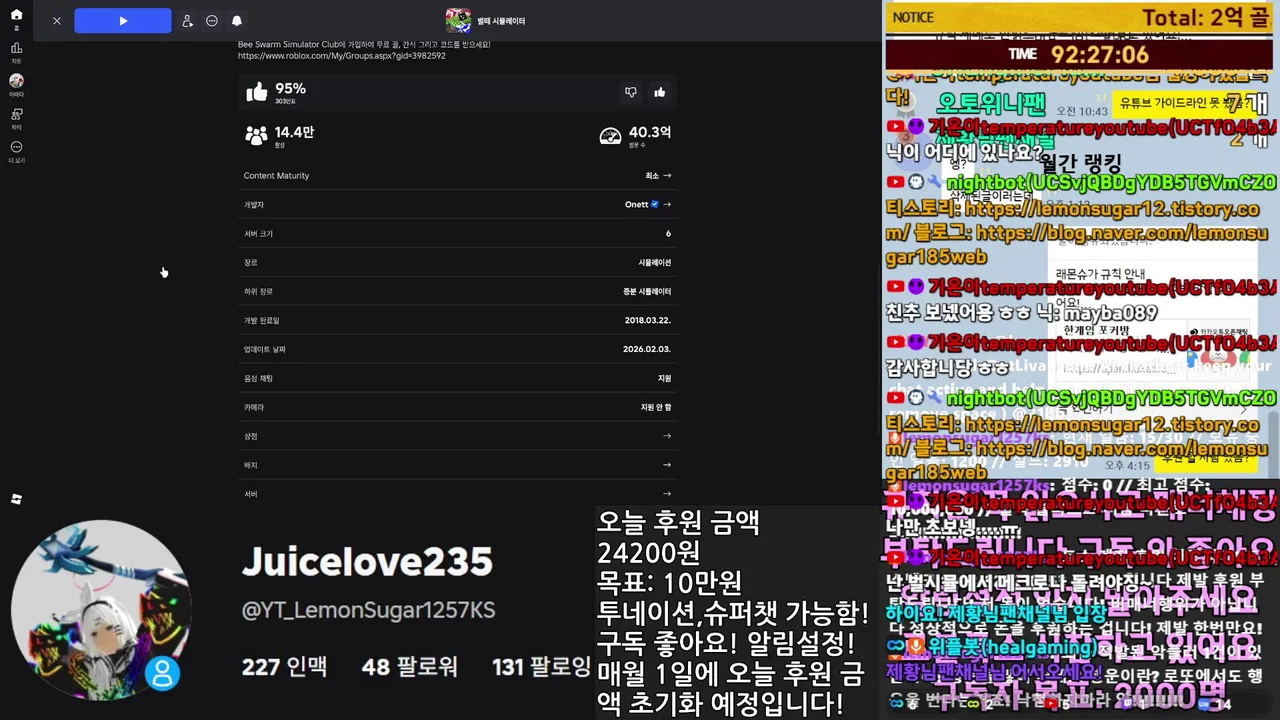This screenshot has width=1280, height=720.
Task: Click the blue profile badge on avatar
Action: click(163, 672)
